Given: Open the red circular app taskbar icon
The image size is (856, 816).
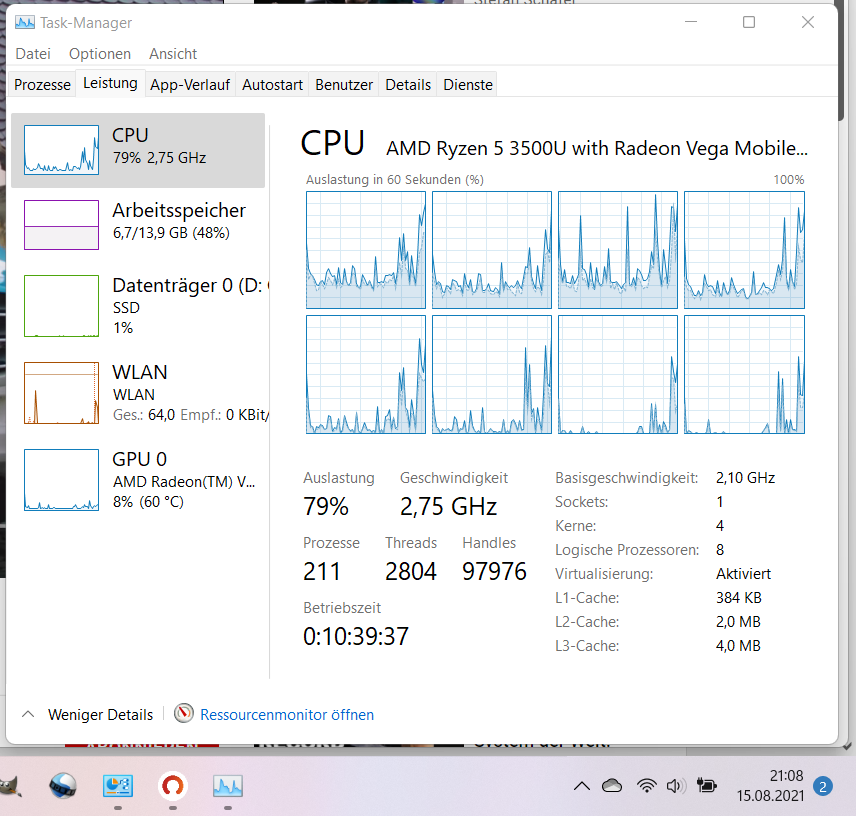Looking at the screenshot, I should pos(173,787).
